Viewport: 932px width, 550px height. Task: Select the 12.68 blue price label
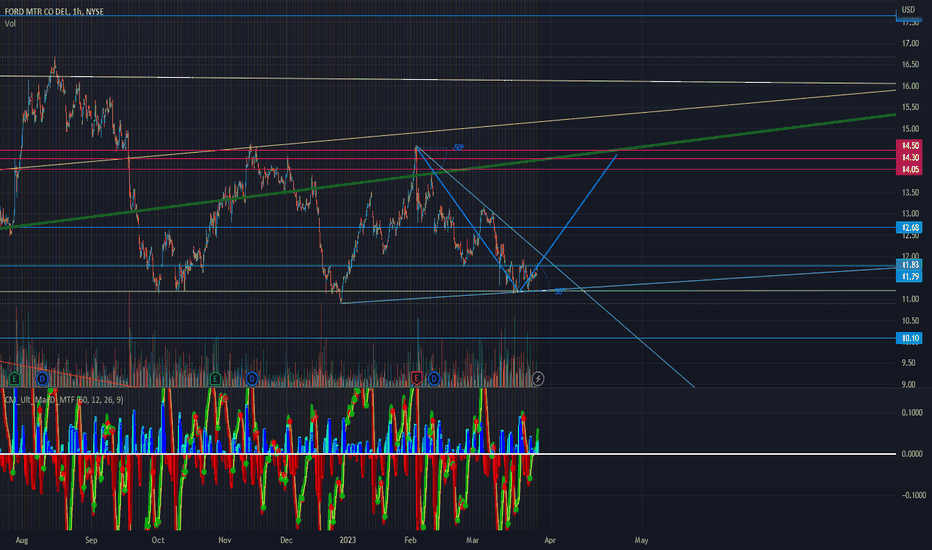coord(909,227)
